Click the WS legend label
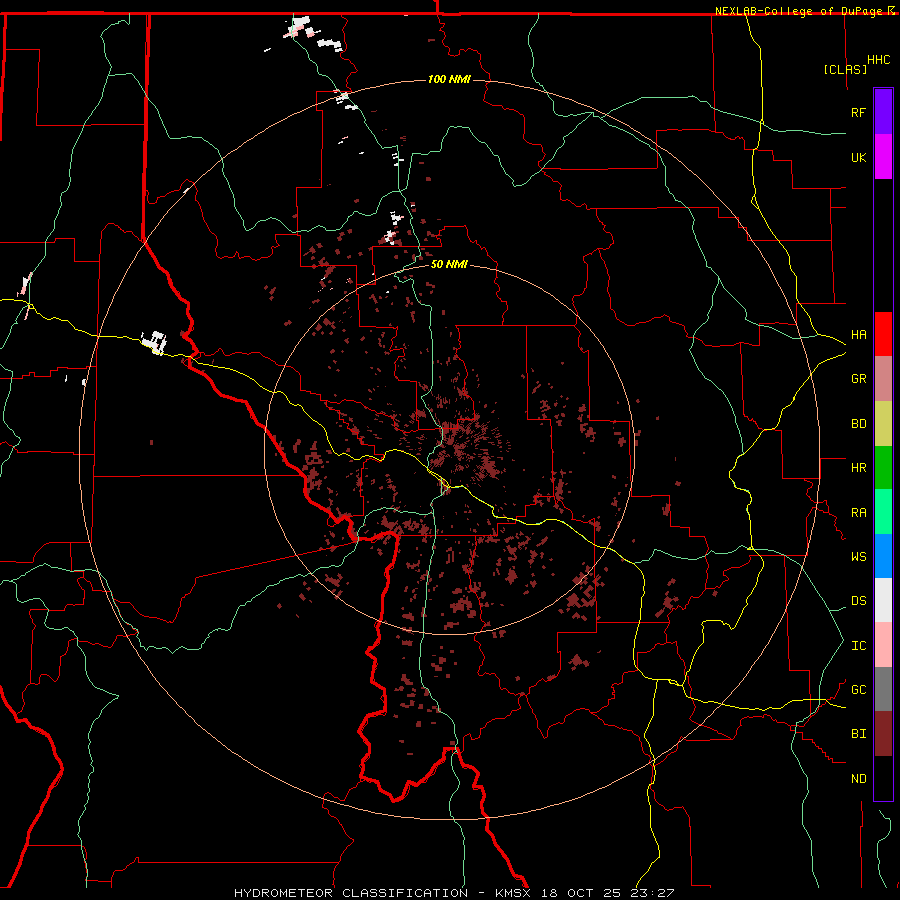This screenshot has width=900, height=900. point(859,556)
